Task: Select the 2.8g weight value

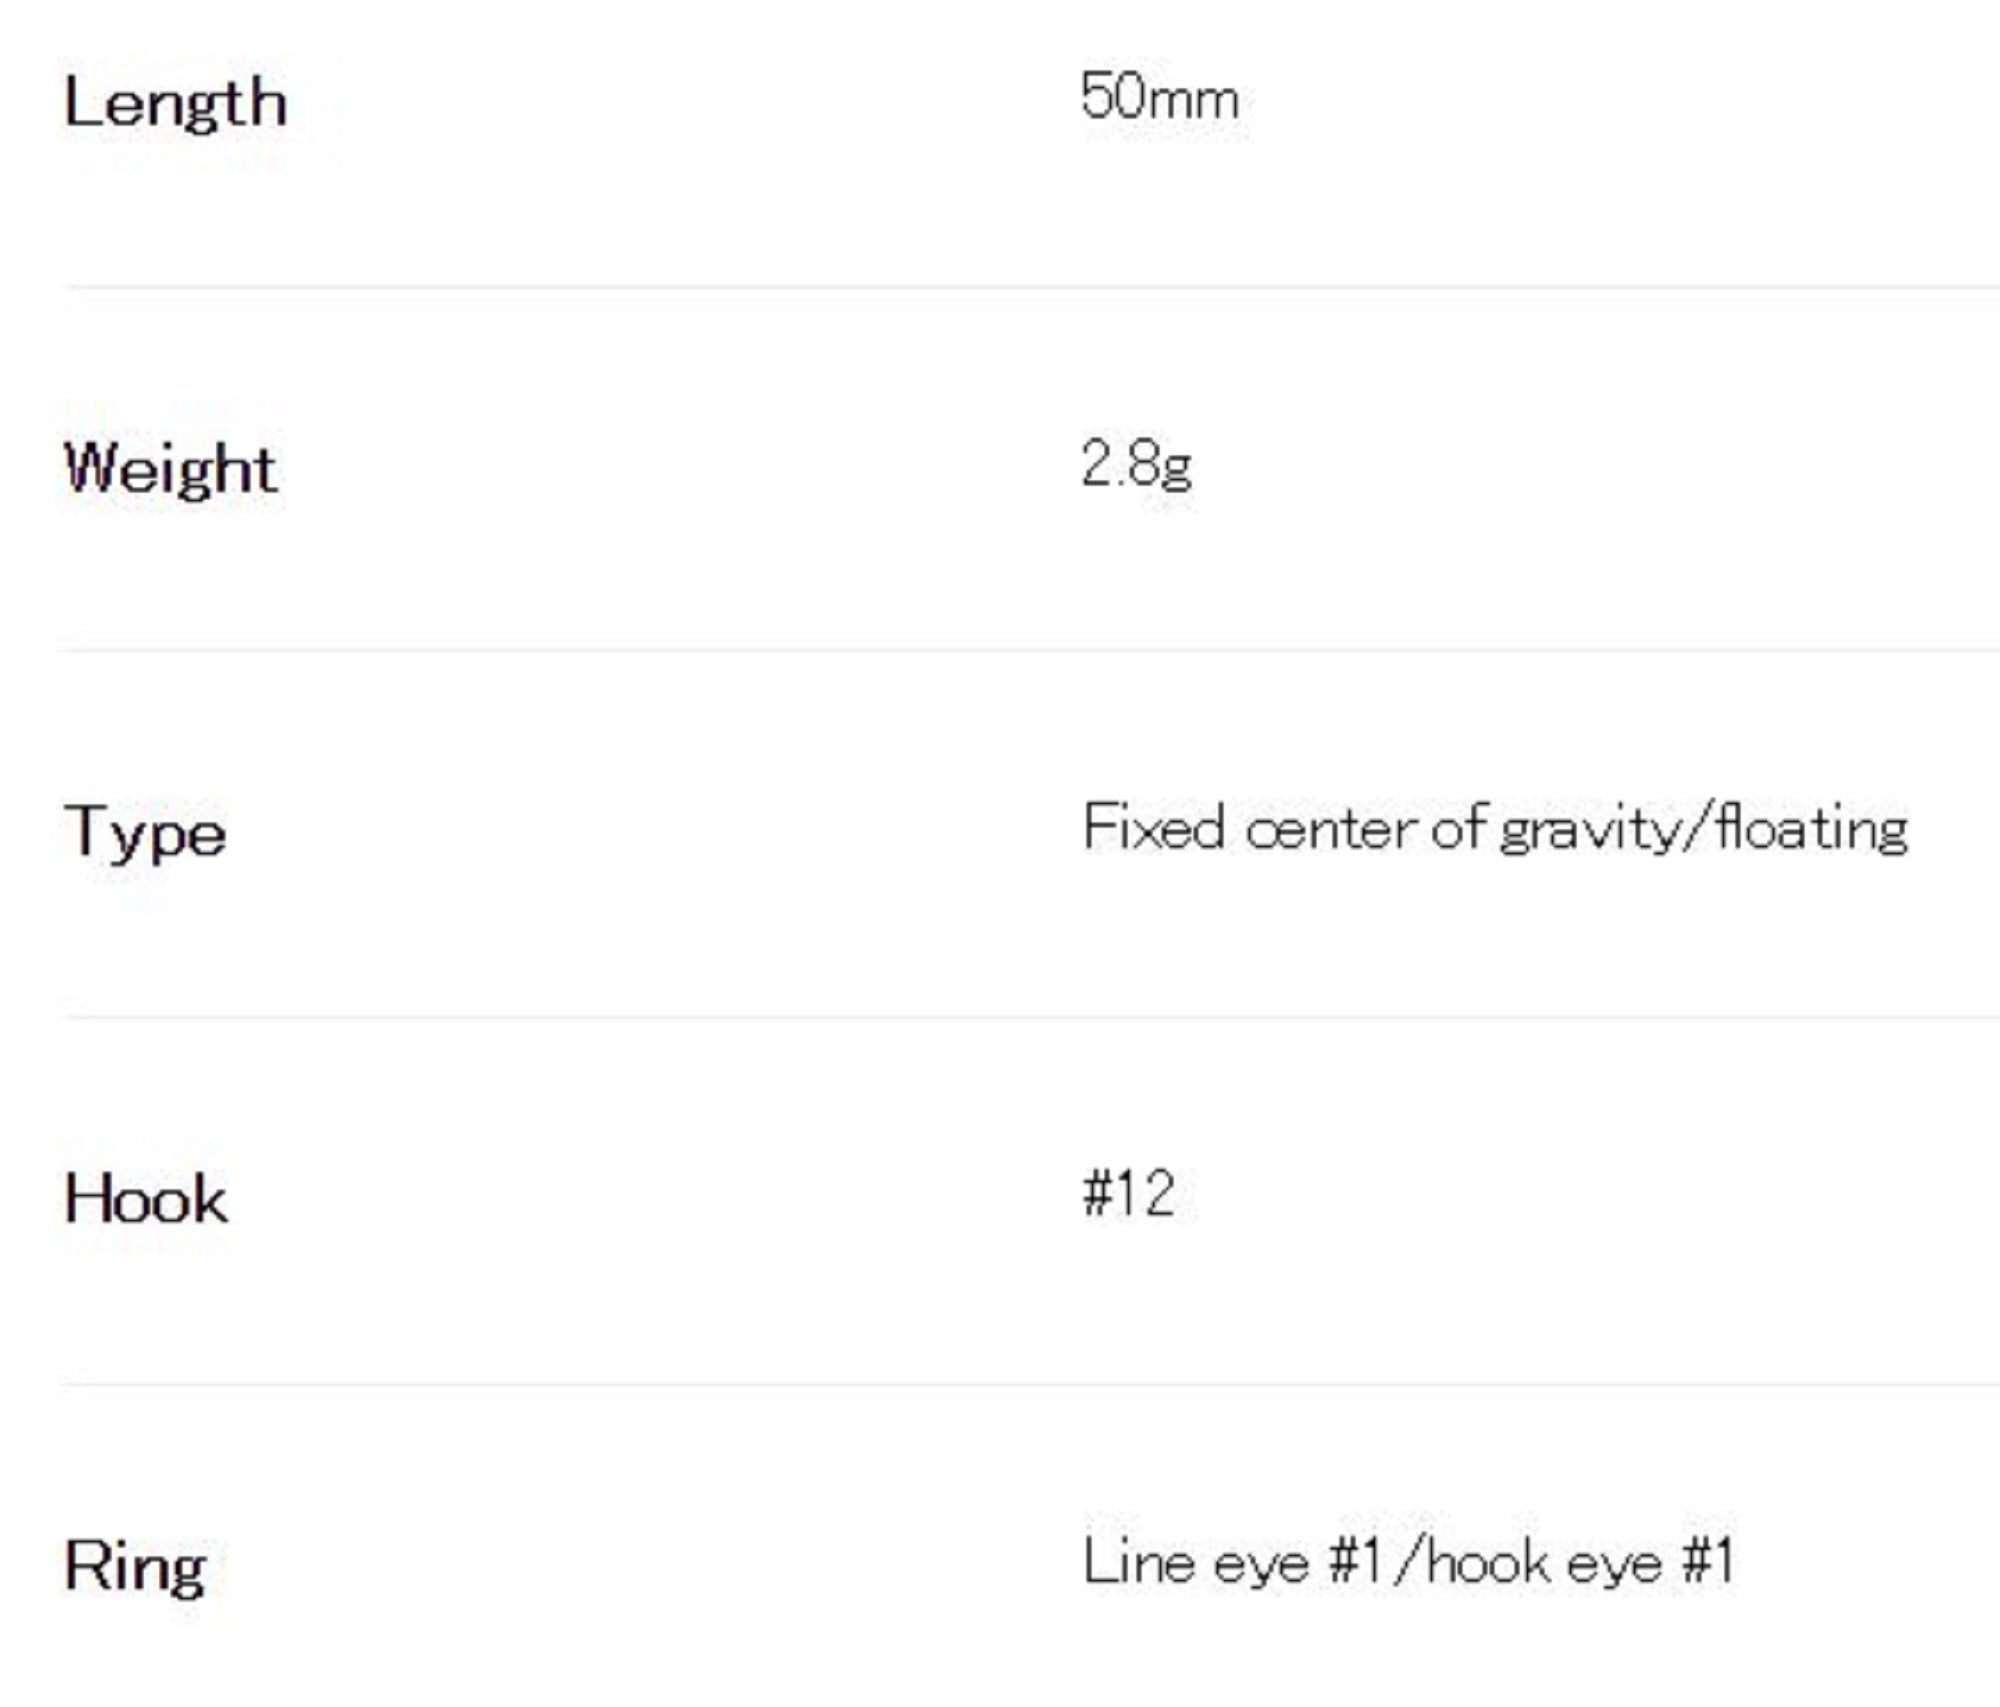Action: (1136, 464)
